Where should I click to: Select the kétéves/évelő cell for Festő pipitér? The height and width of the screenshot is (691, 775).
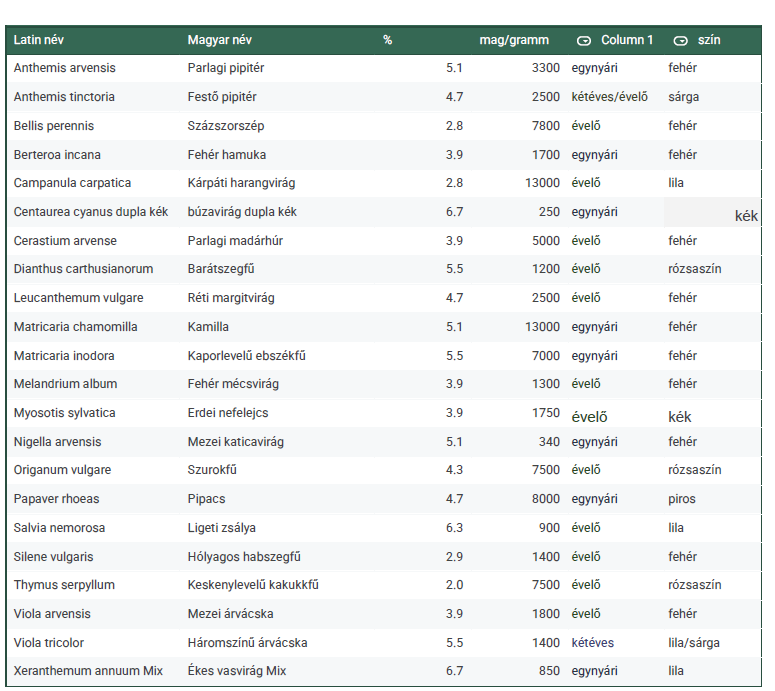coord(609,97)
